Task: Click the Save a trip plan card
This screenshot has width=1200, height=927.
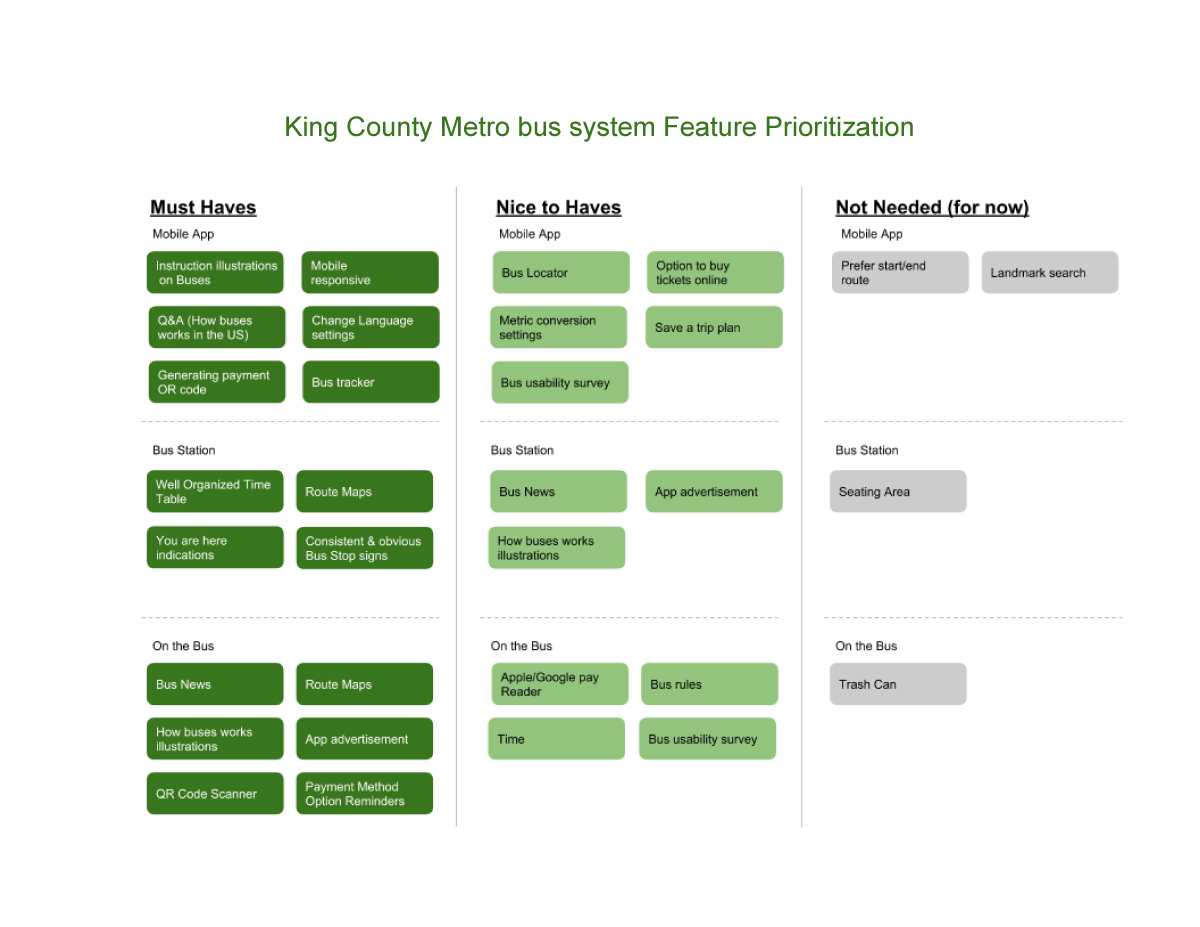Action: [714, 327]
